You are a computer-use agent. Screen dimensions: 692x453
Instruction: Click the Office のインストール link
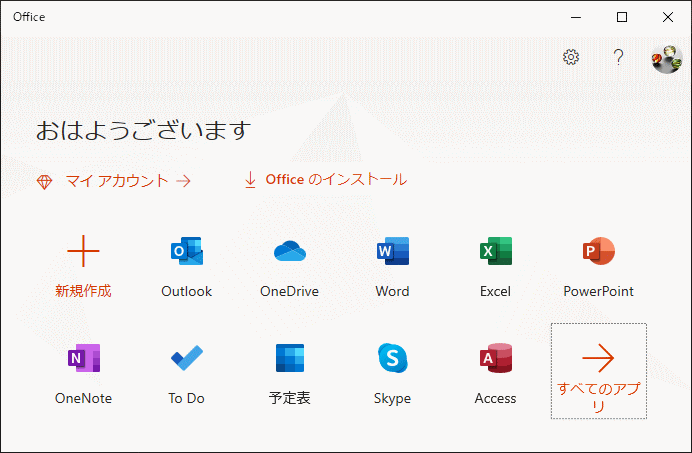[325, 180]
